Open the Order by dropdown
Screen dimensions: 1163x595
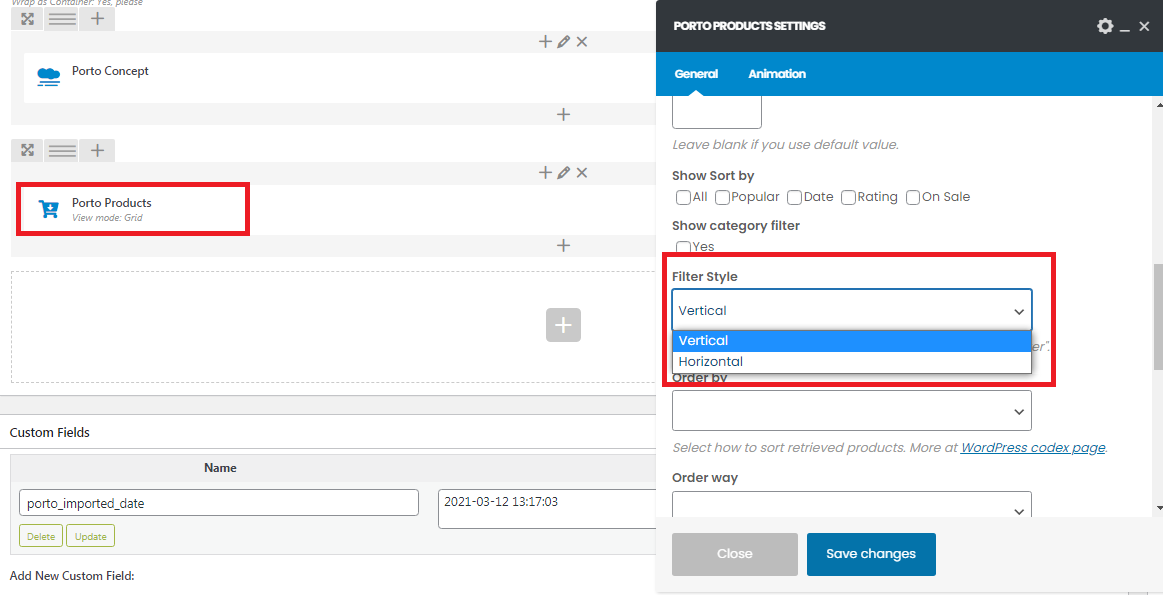851,410
